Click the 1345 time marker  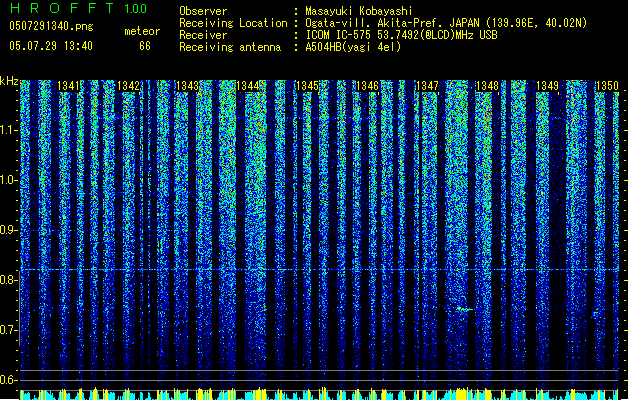pyautogui.click(x=307, y=86)
